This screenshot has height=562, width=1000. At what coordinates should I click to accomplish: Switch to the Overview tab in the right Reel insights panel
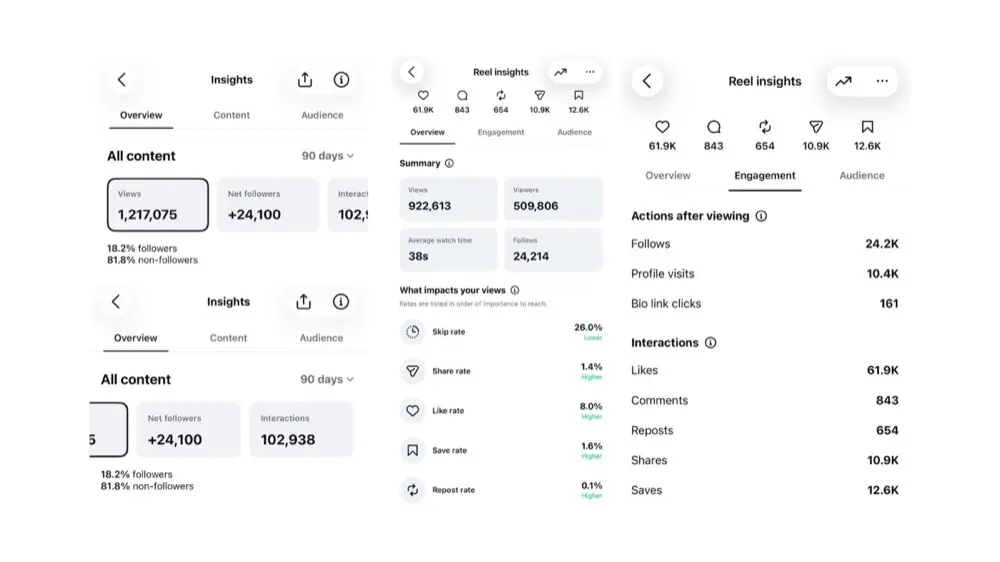tap(668, 175)
